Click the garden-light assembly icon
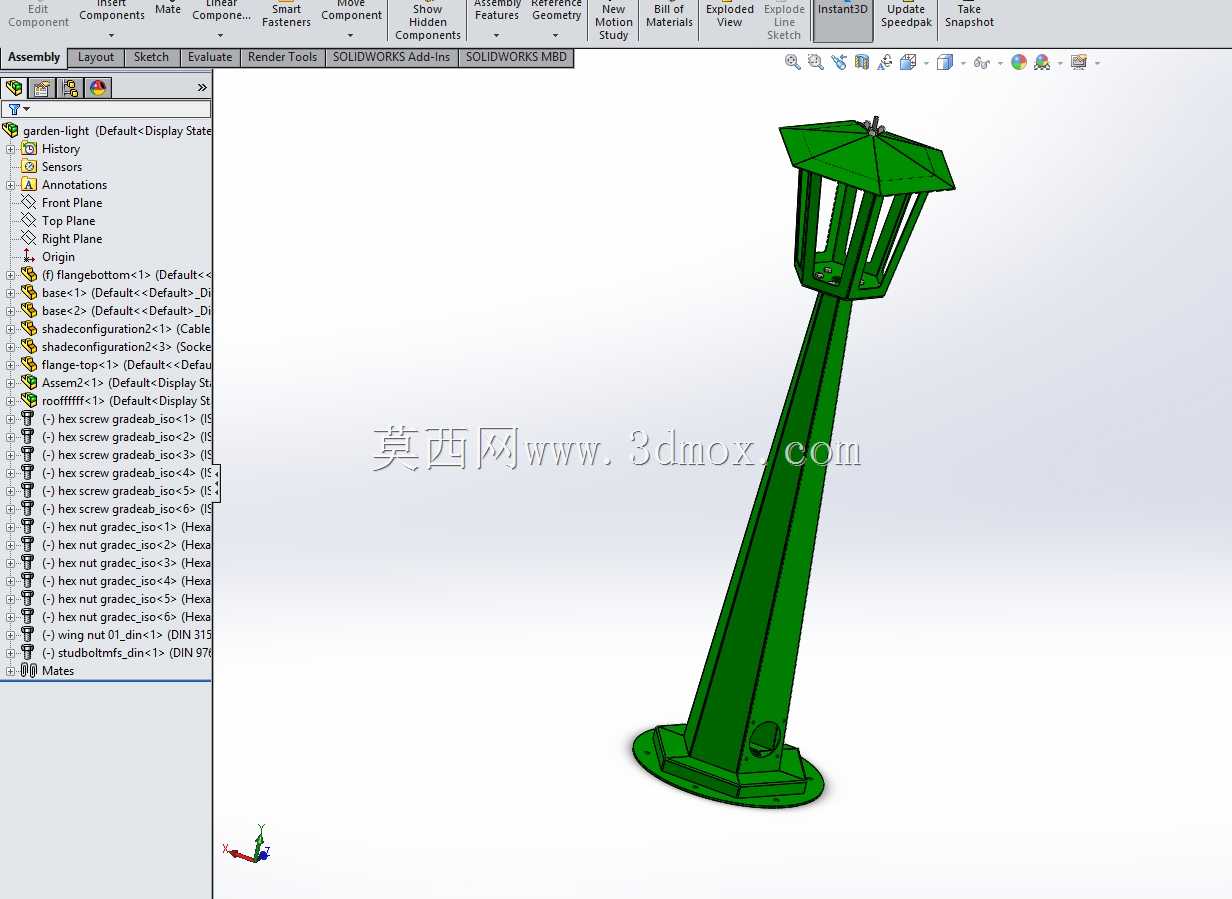The width and height of the screenshot is (1232, 899). [x=11, y=131]
